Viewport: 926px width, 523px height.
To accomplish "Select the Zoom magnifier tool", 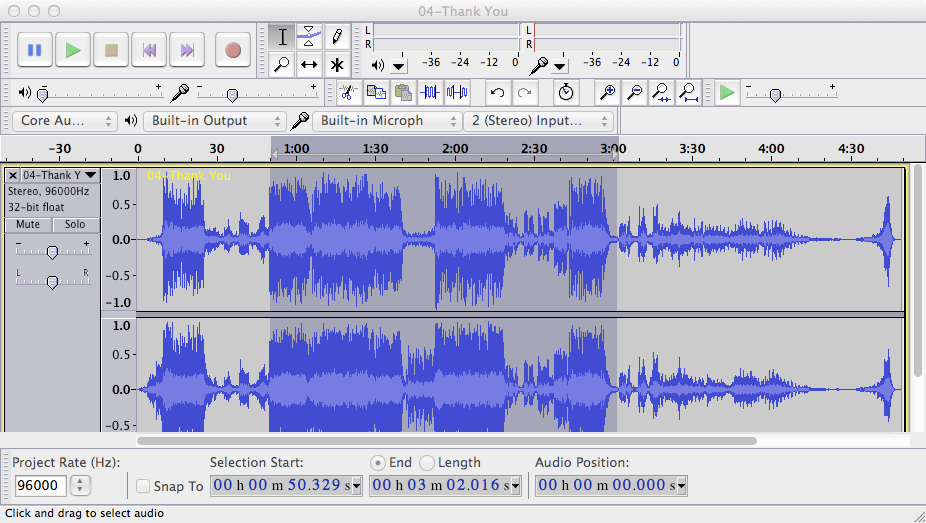I will click(x=282, y=64).
